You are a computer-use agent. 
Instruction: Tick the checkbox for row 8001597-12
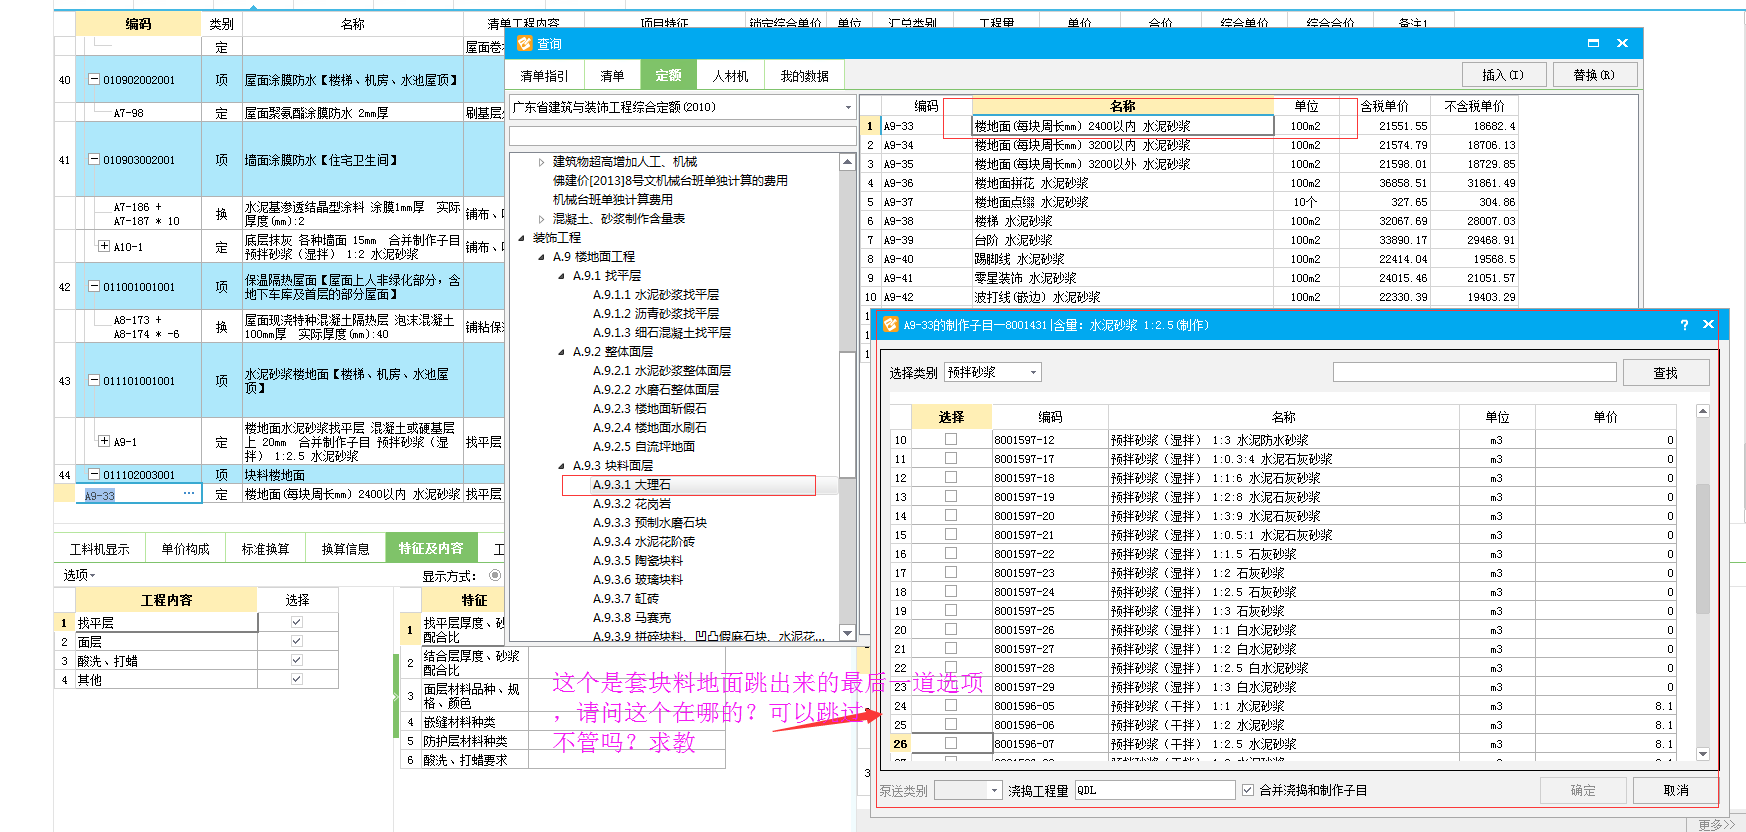pos(951,439)
